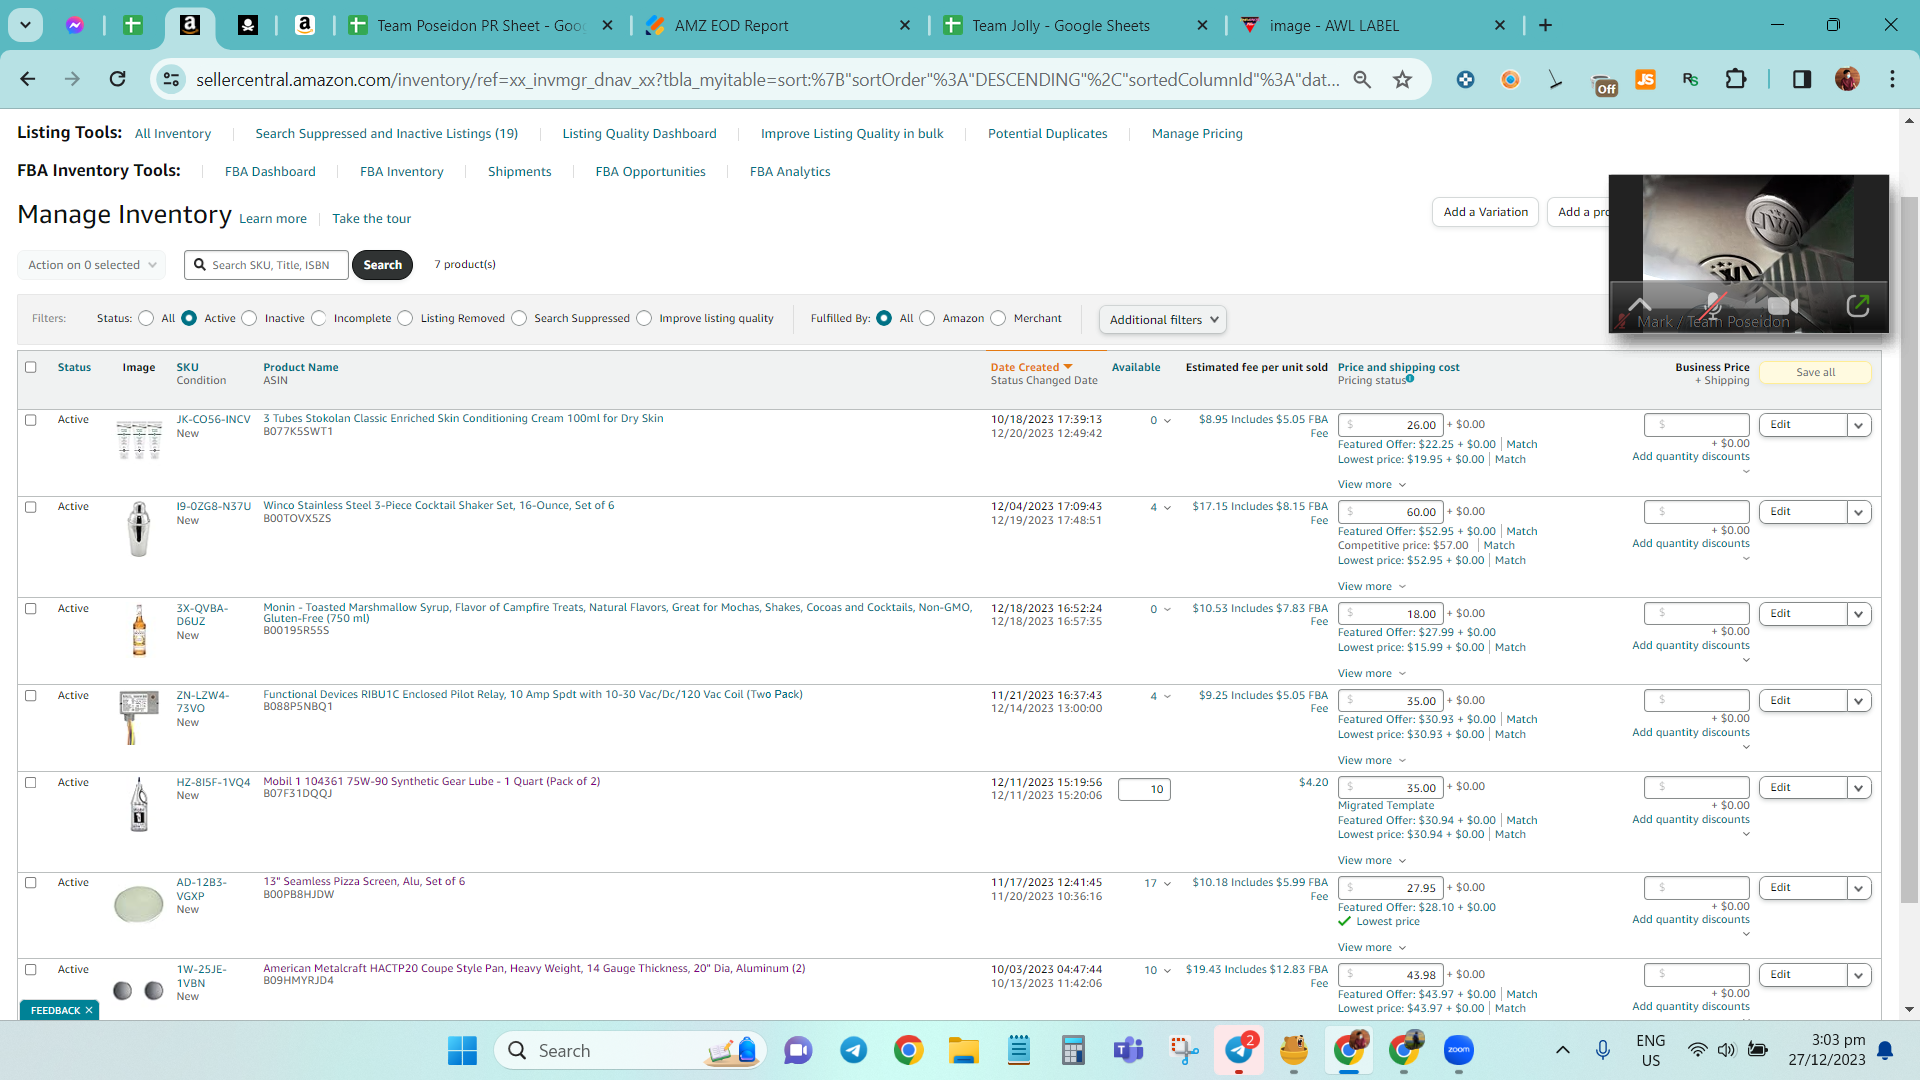Edit the available quantity field showing 10
This screenshot has width=1920, height=1080.
(1144, 790)
